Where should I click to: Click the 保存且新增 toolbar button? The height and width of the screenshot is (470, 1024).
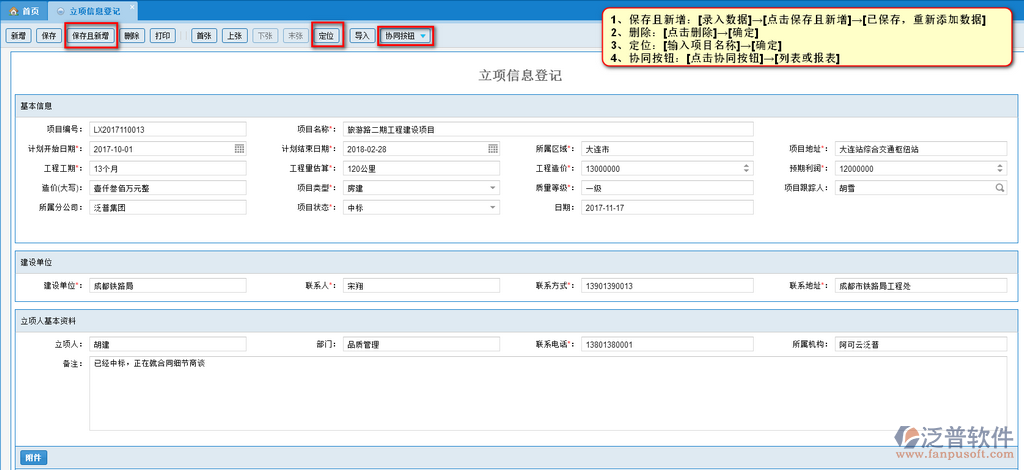(x=91, y=35)
